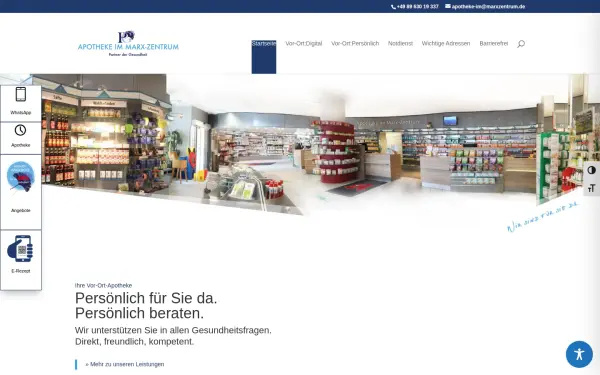Click the envelope email icon
Screen dimensions: 600x375
[x=448, y=6]
